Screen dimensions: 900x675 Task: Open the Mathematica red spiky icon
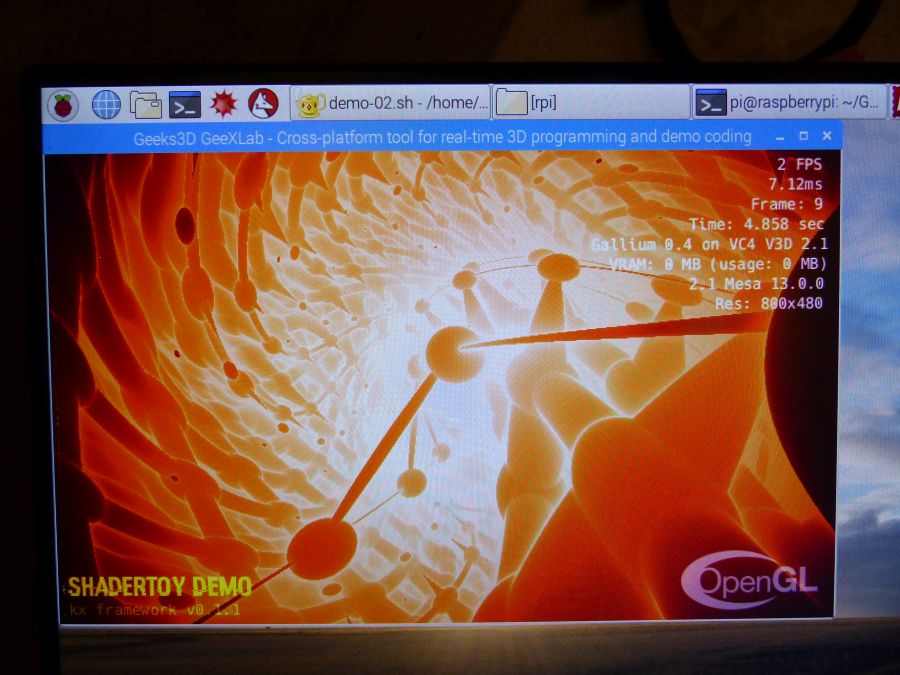[223, 104]
